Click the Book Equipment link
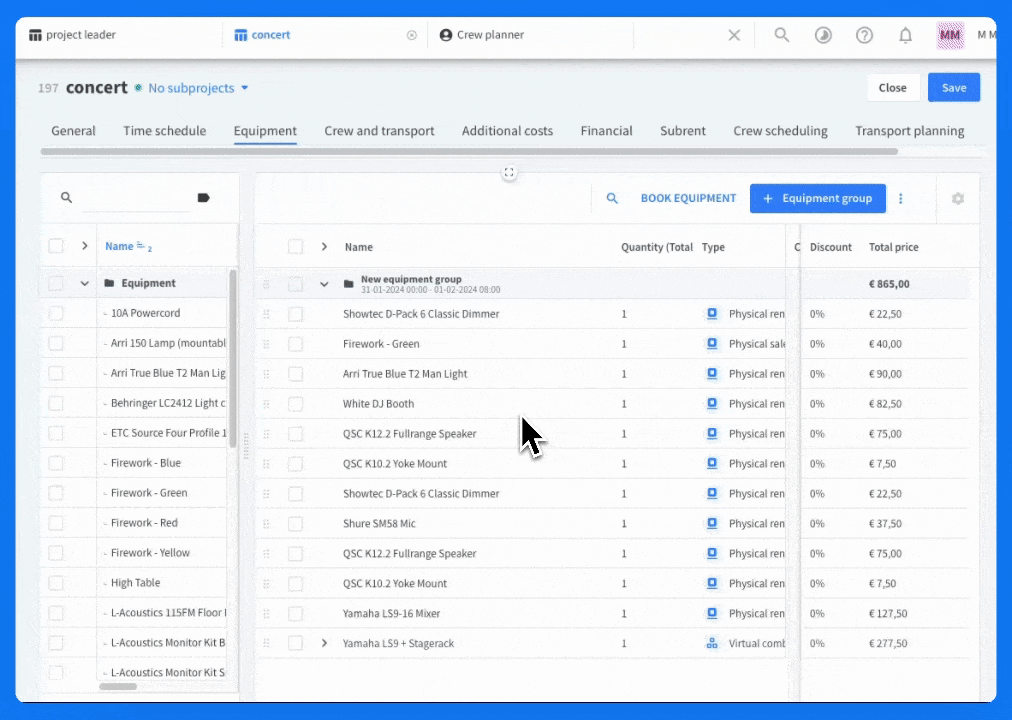Viewport: 1012px width, 720px height. click(x=688, y=199)
